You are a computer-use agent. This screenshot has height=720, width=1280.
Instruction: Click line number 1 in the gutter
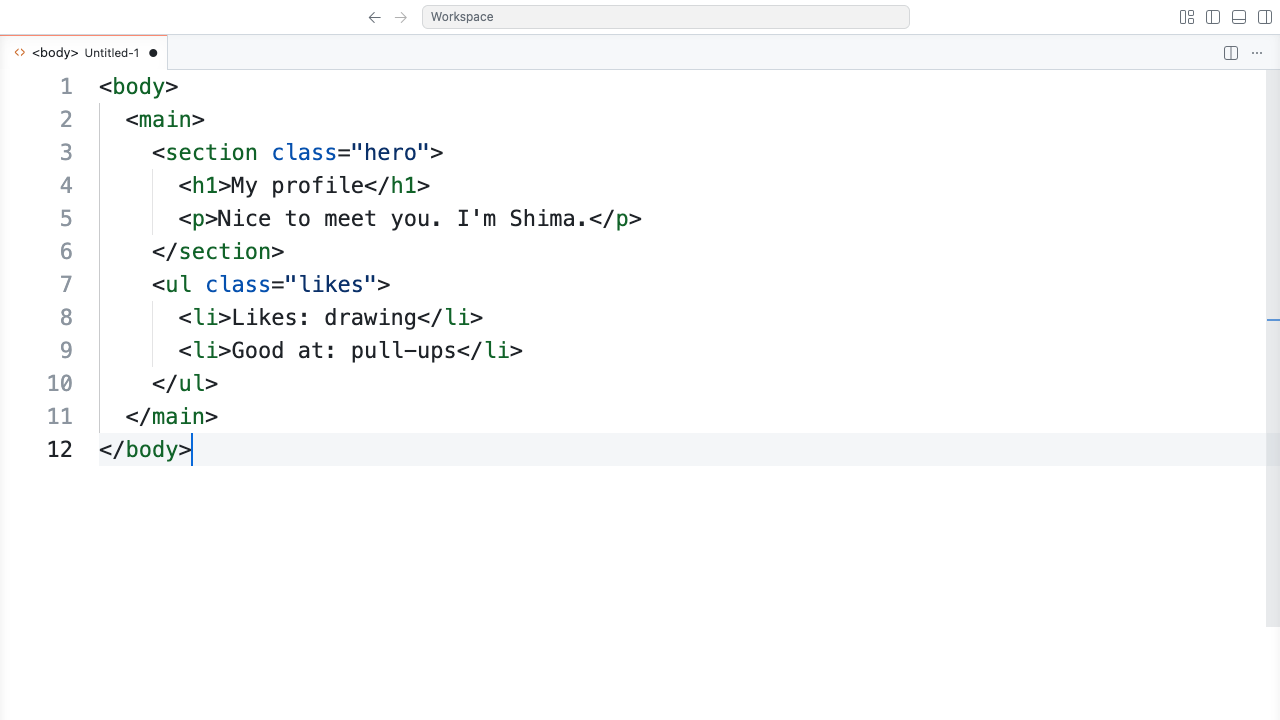[66, 87]
